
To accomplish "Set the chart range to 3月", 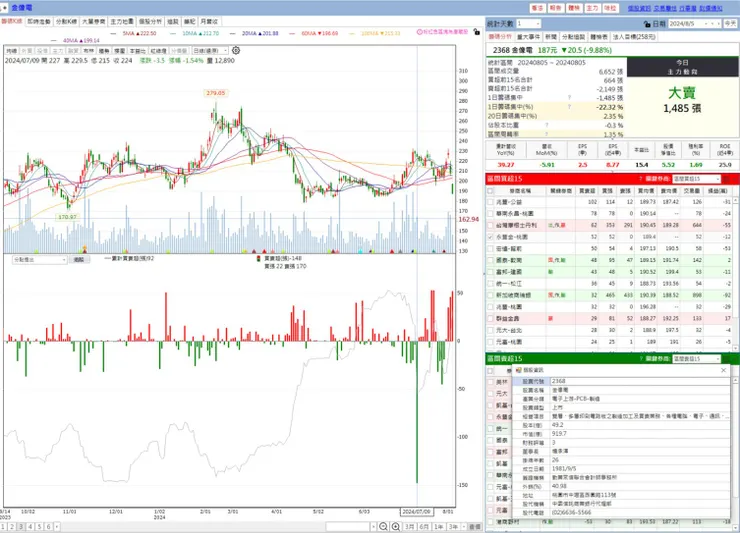I will click(x=410, y=526).
